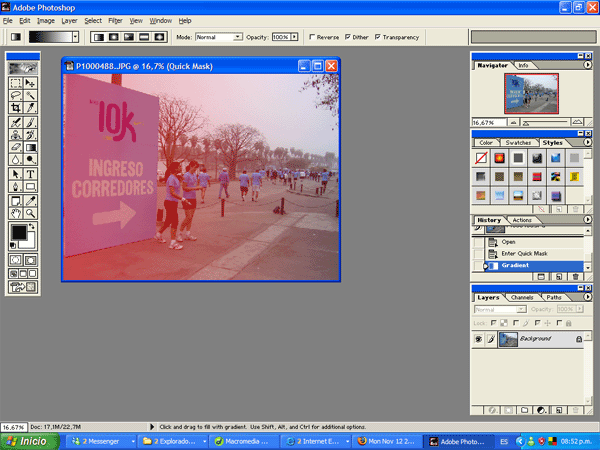Click the Inicio start button
600x450 pixels.
[30, 441]
